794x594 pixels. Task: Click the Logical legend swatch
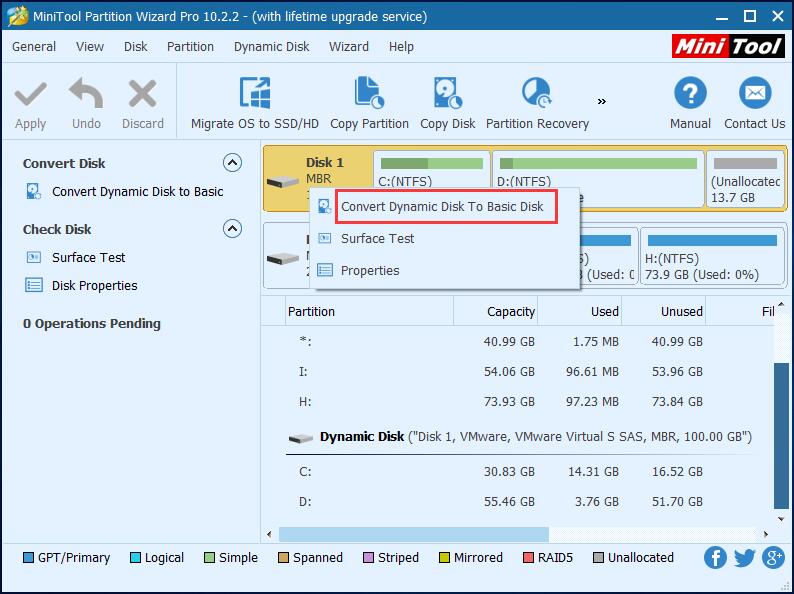tap(135, 558)
